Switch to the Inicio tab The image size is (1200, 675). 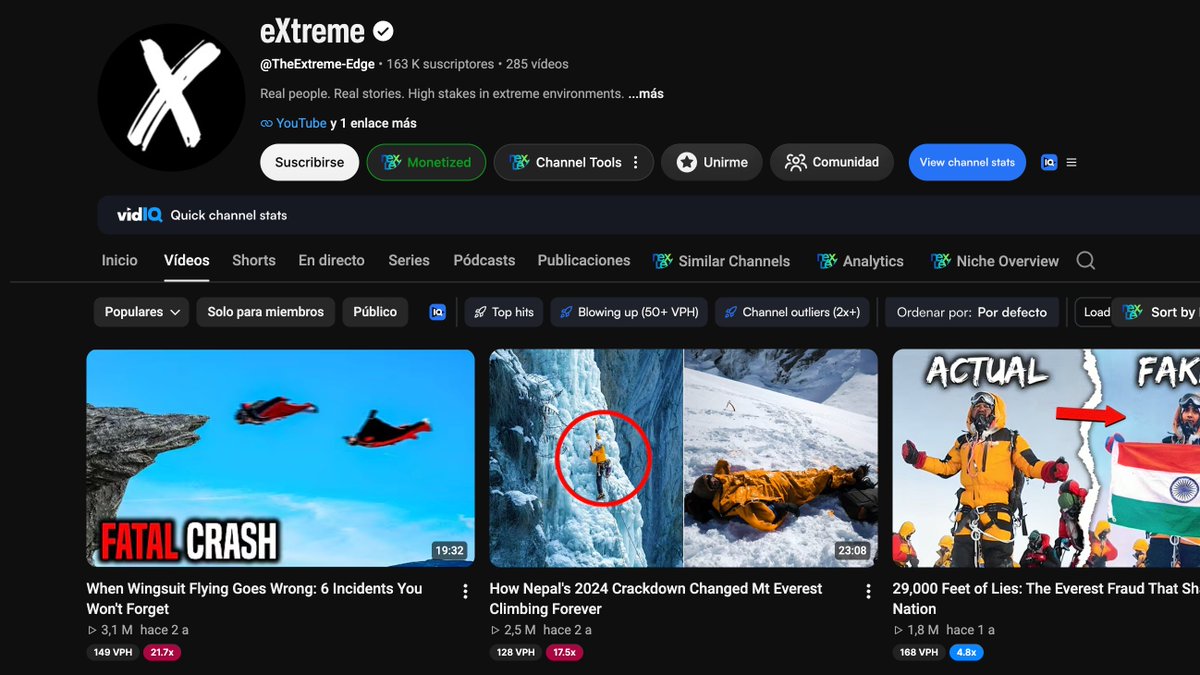(x=120, y=260)
